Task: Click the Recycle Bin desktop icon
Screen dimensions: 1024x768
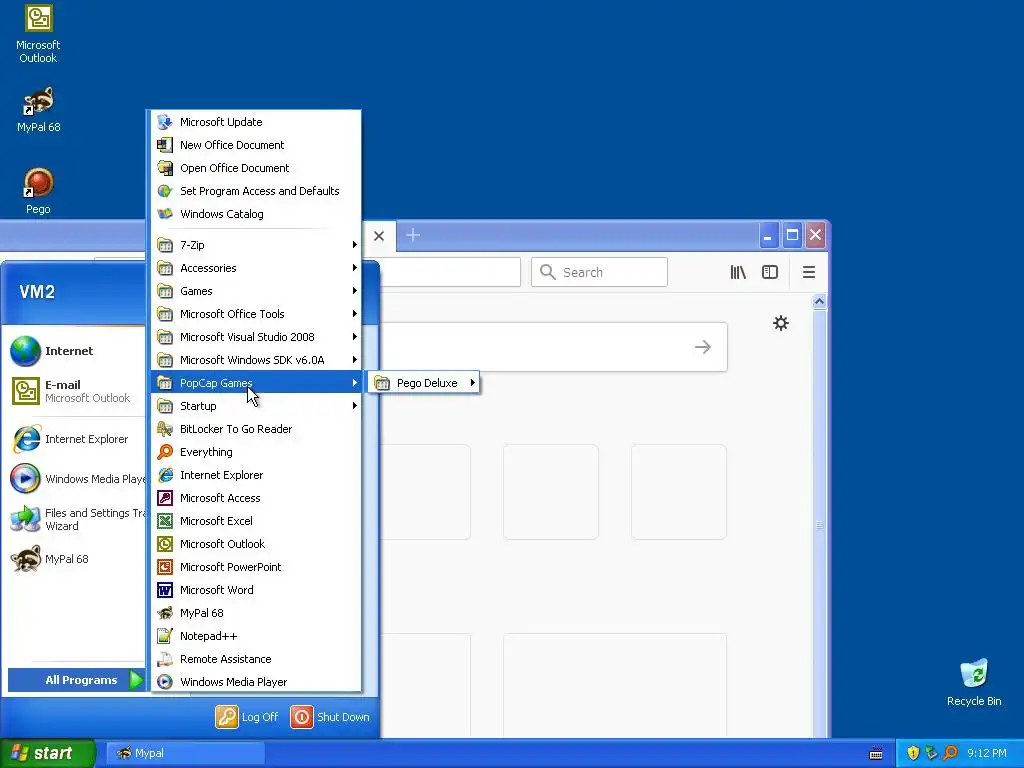Action: point(974,682)
